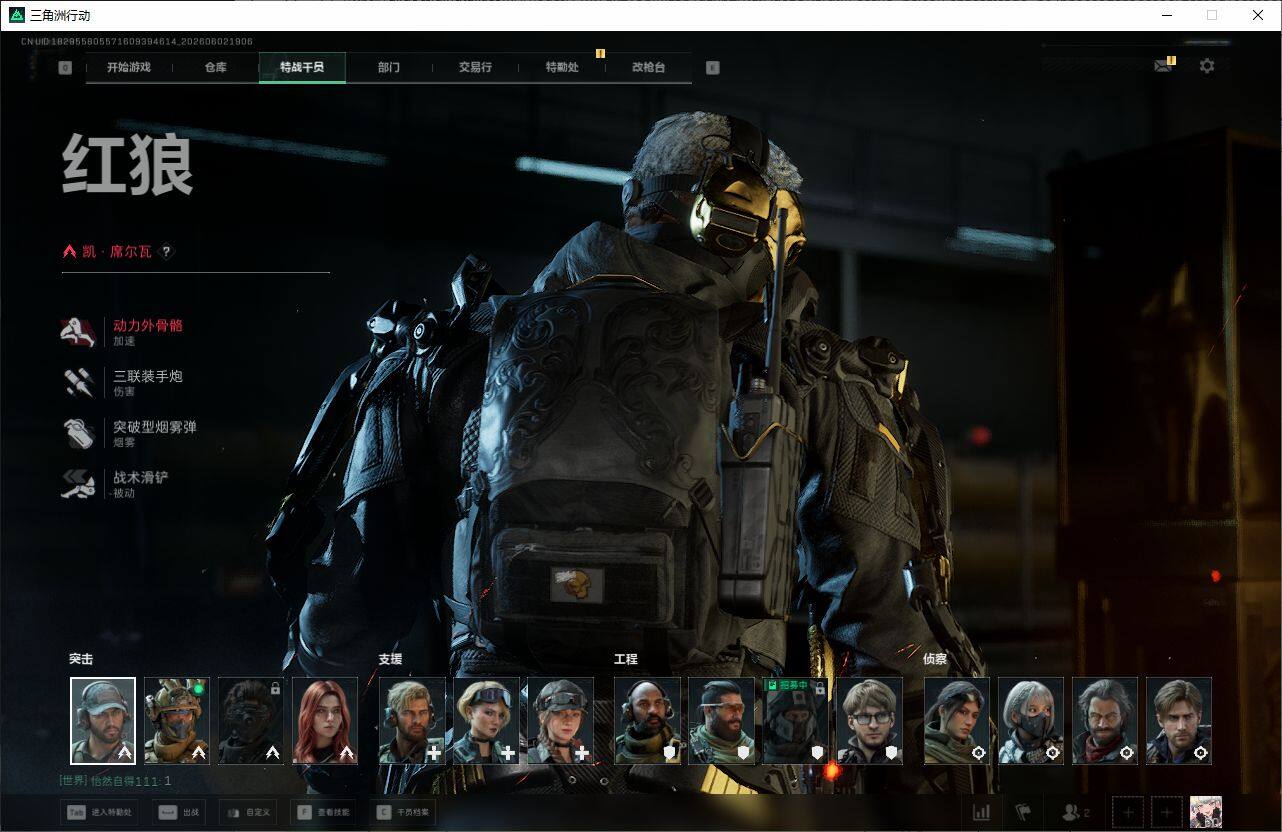This screenshot has height=832, width=1282.
Task: Select the locked 招募中 engineer operator
Action: coord(795,721)
